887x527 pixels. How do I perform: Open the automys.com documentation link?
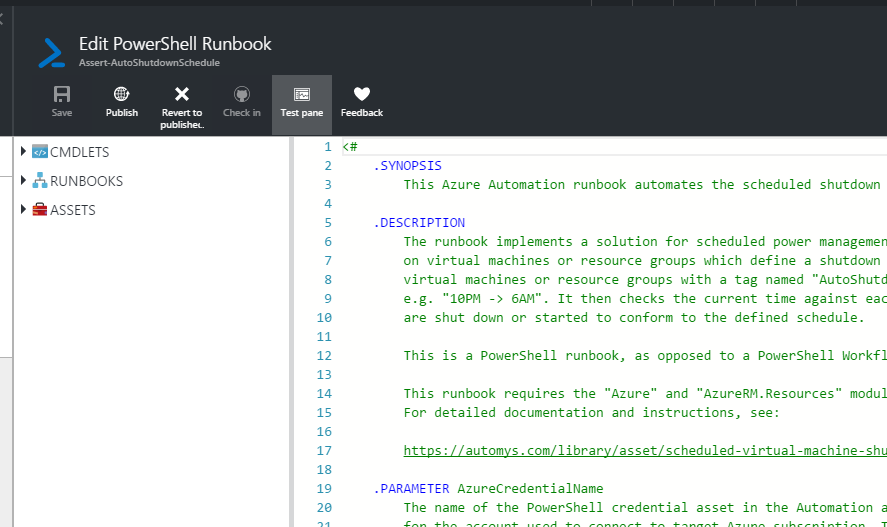click(645, 451)
